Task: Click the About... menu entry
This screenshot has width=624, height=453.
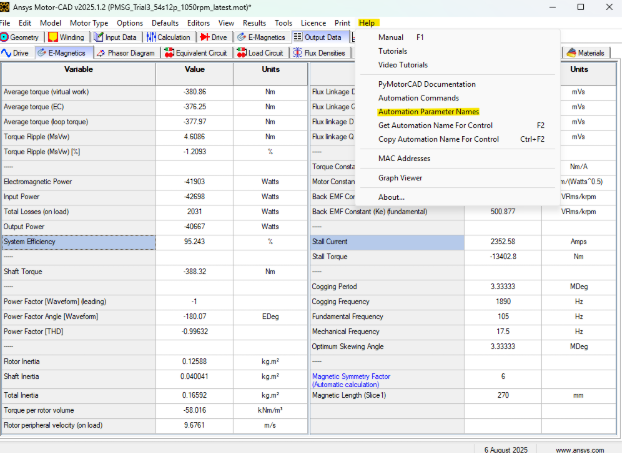Action: [x=391, y=197]
